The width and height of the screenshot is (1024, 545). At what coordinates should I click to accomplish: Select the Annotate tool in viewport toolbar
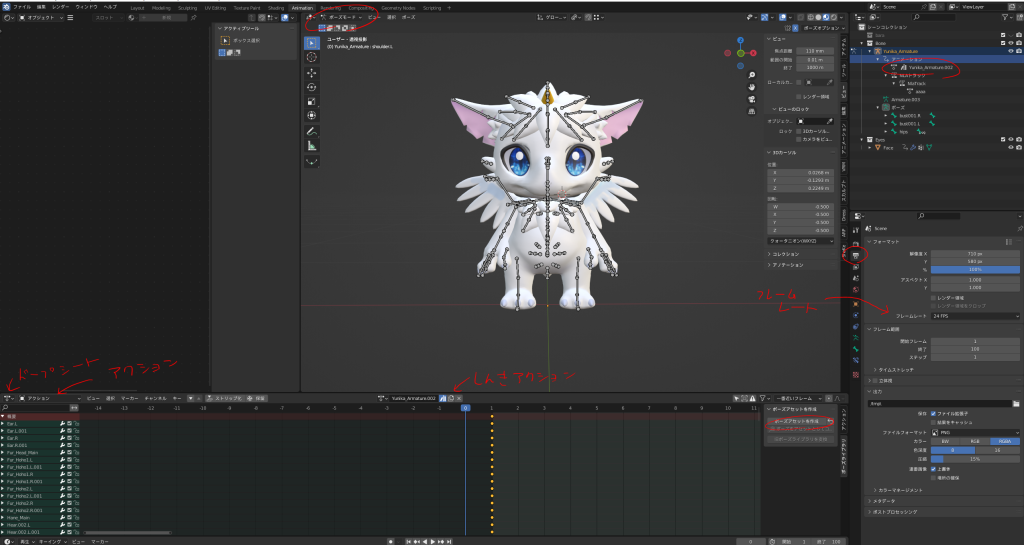tap(311, 130)
